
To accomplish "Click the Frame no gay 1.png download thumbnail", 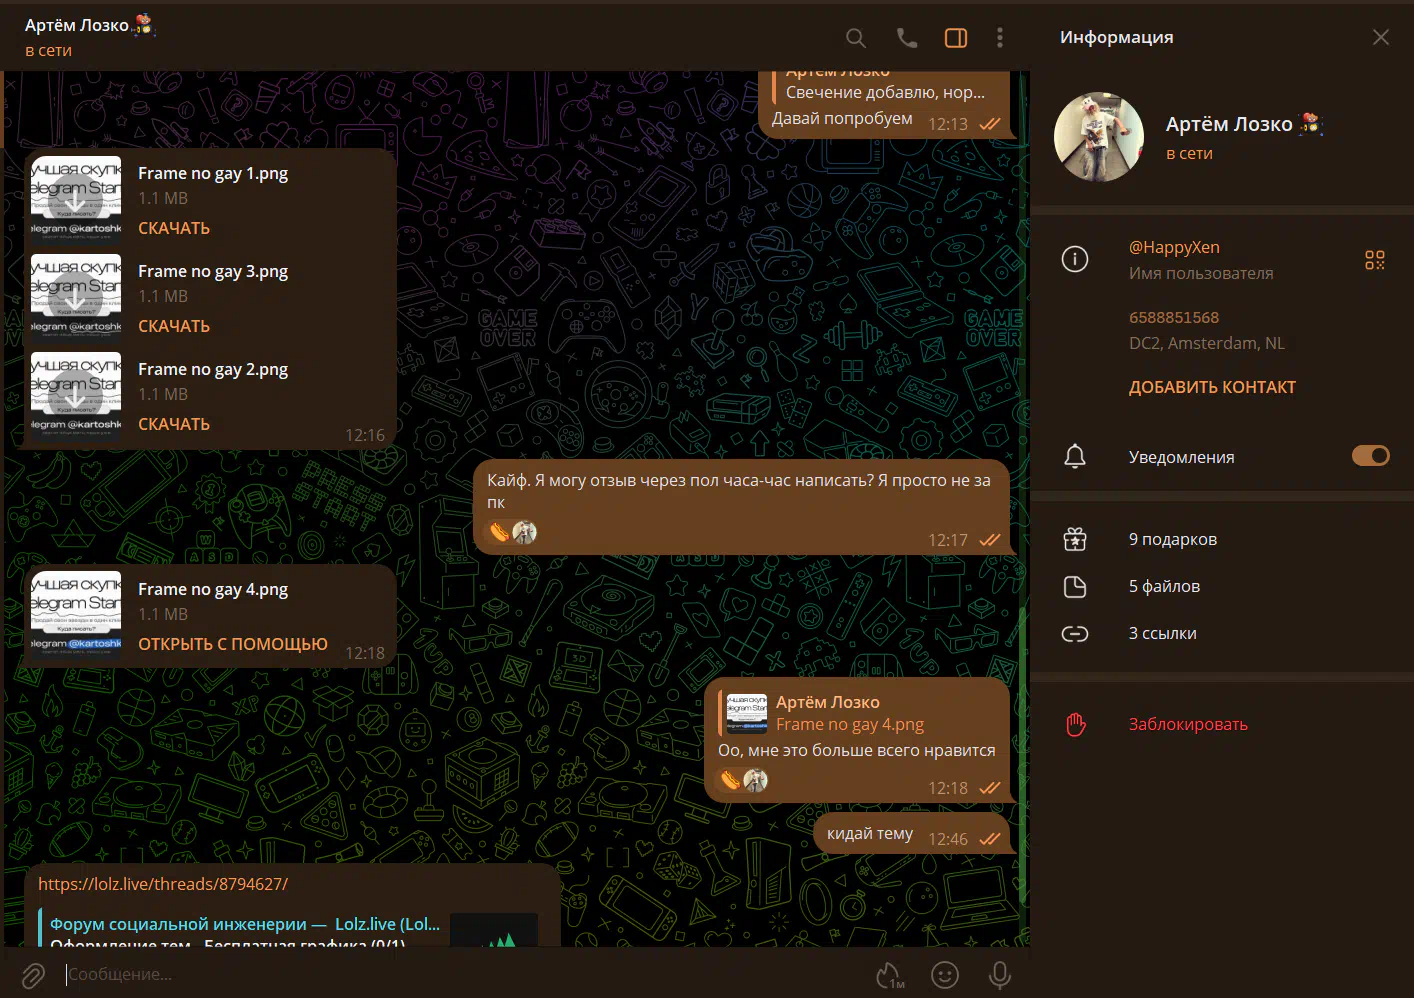I will click(76, 201).
